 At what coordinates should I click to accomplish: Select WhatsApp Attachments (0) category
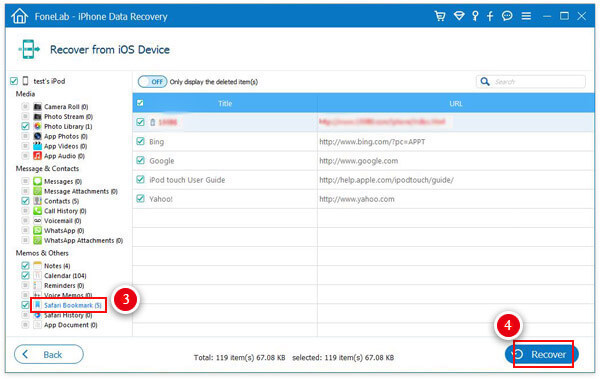click(83, 240)
